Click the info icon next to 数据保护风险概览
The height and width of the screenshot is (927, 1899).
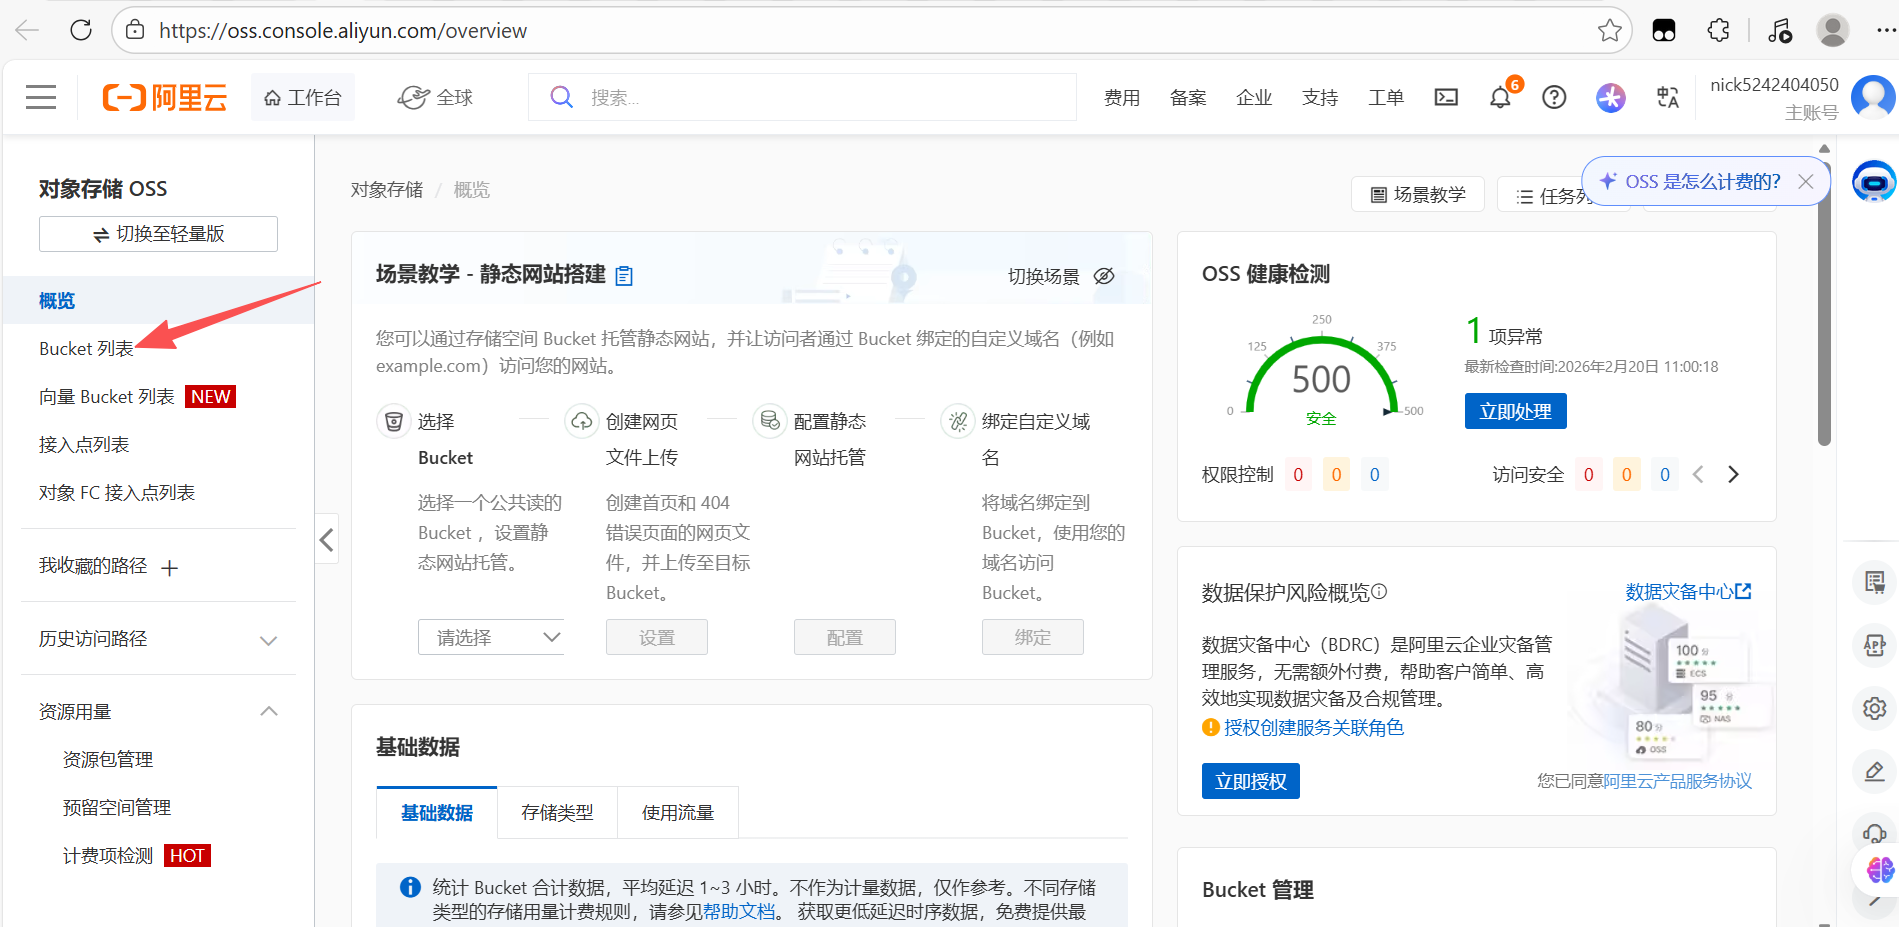[x=1379, y=592]
